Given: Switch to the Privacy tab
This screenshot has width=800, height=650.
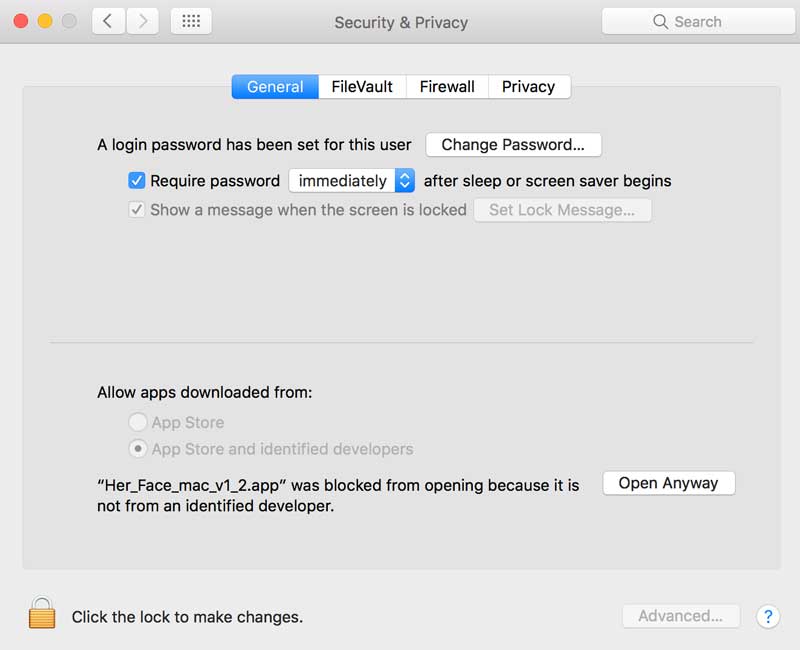Looking at the screenshot, I should tap(529, 87).
